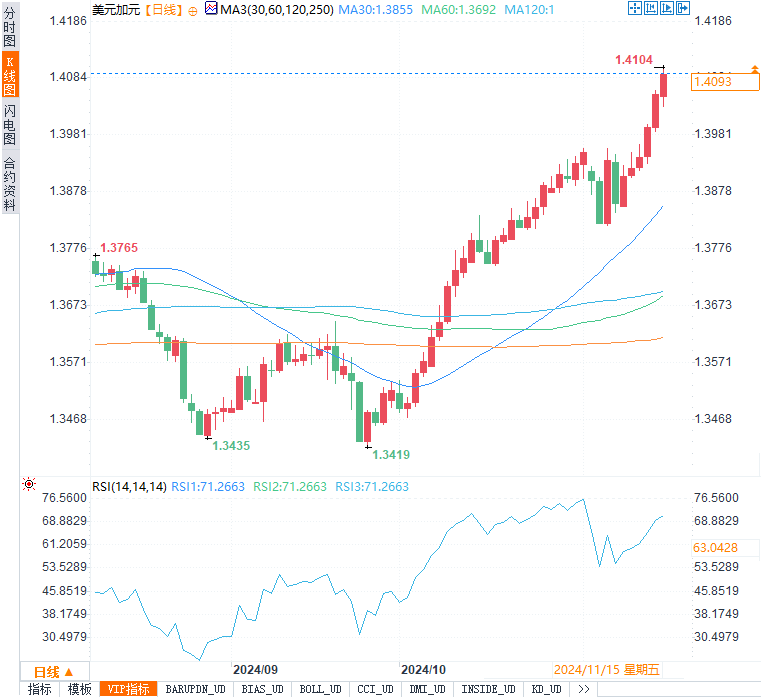Switch to 分时图 side tab
This screenshot has height=697, width=761.
9,27
